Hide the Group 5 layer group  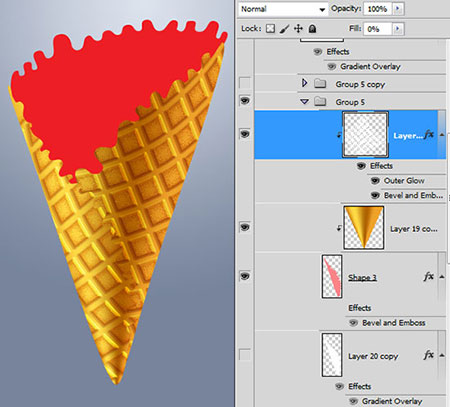click(245, 100)
